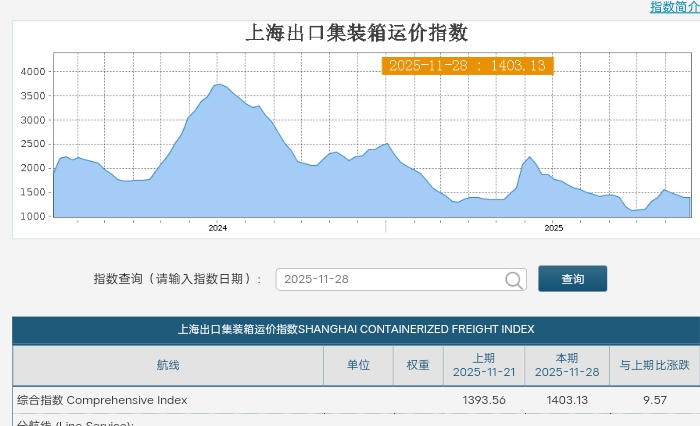Click the chart's highest peak near 2024
Image resolution: width=700 pixels, height=426 pixels.
[219, 84]
